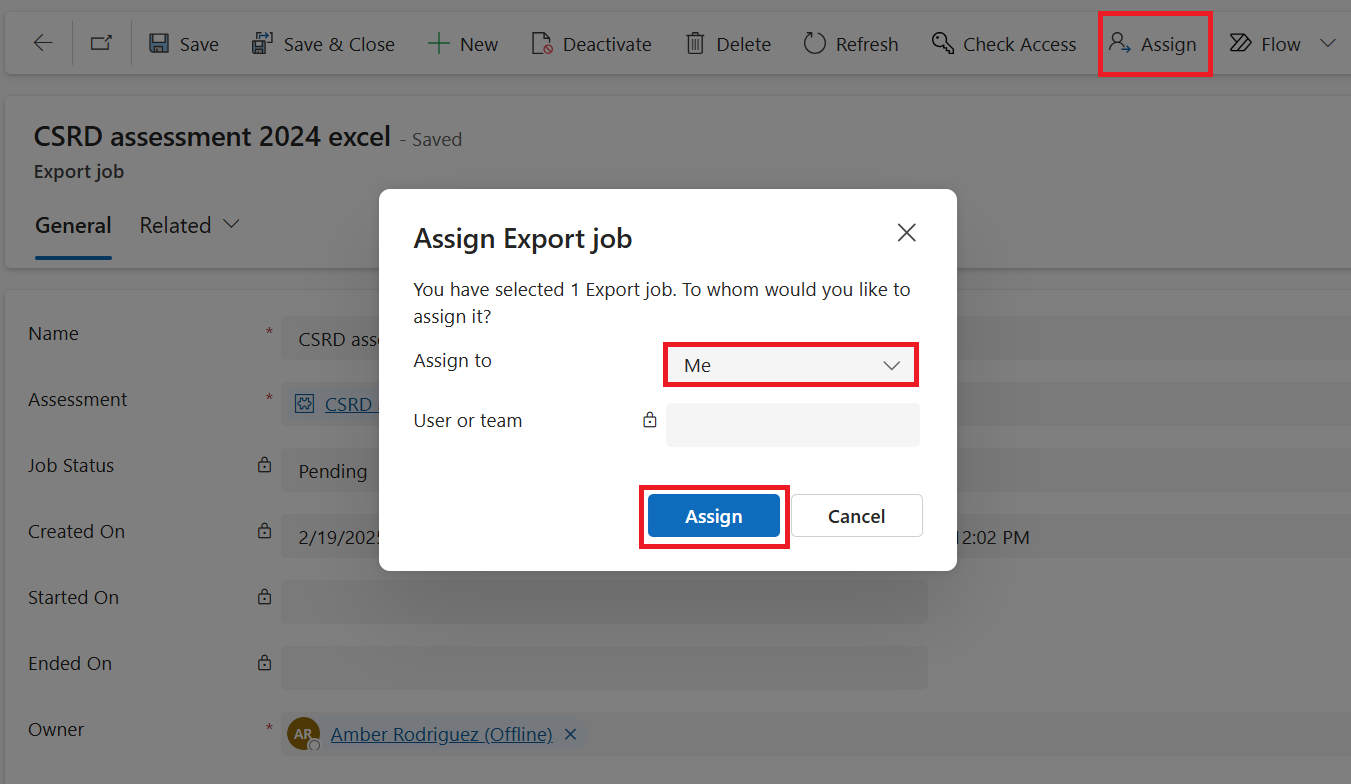
Task: Click the Job Status Pending field
Action: tap(333, 471)
